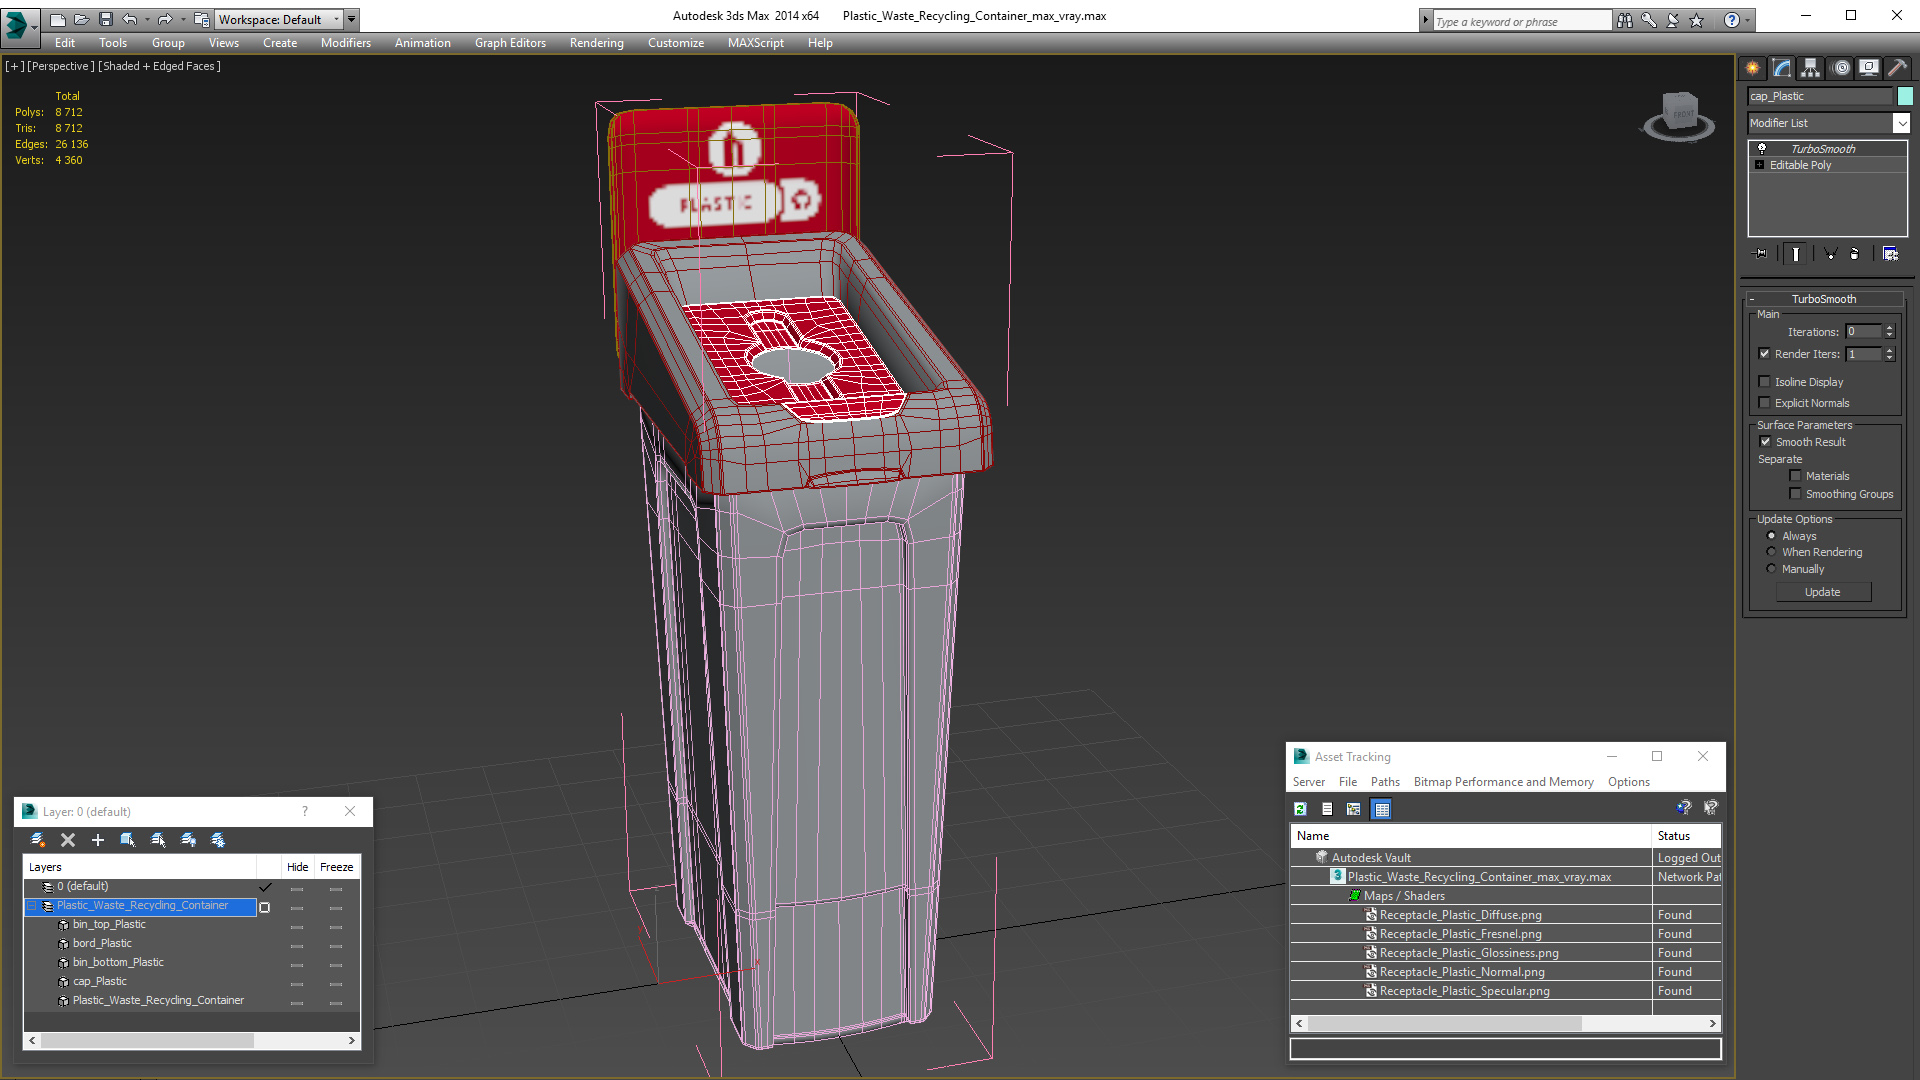The width and height of the screenshot is (1920, 1080).
Task: Switch to the Utilities hammer panel
Action: (1897, 68)
